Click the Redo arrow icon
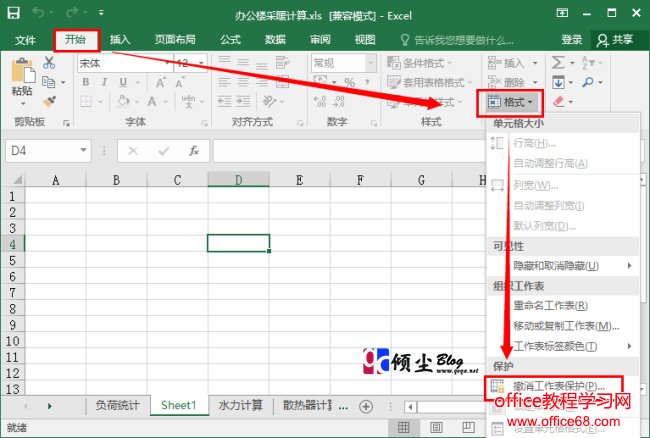This screenshot has width=650, height=438. [71, 13]
